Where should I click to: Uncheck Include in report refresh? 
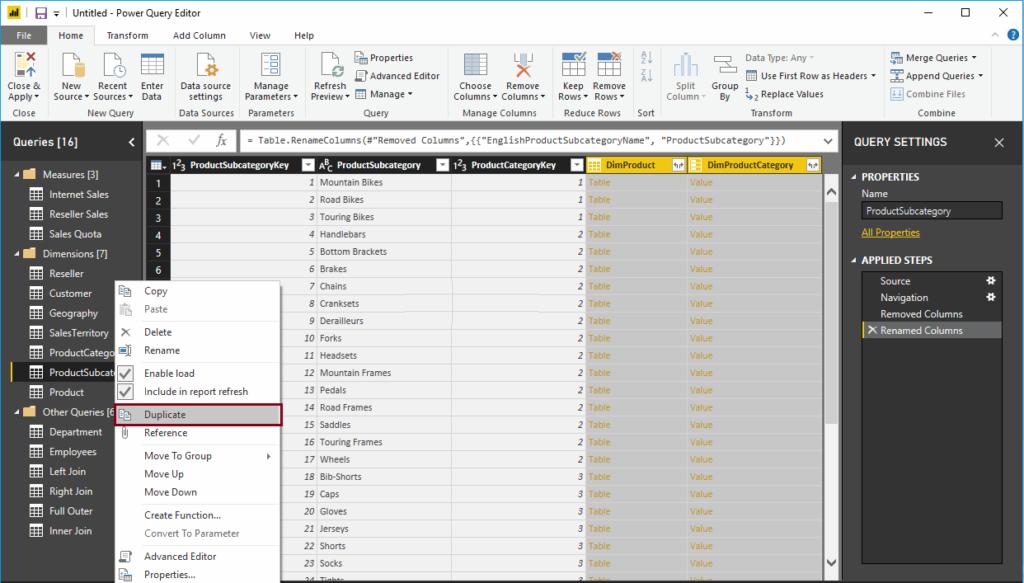127,391
